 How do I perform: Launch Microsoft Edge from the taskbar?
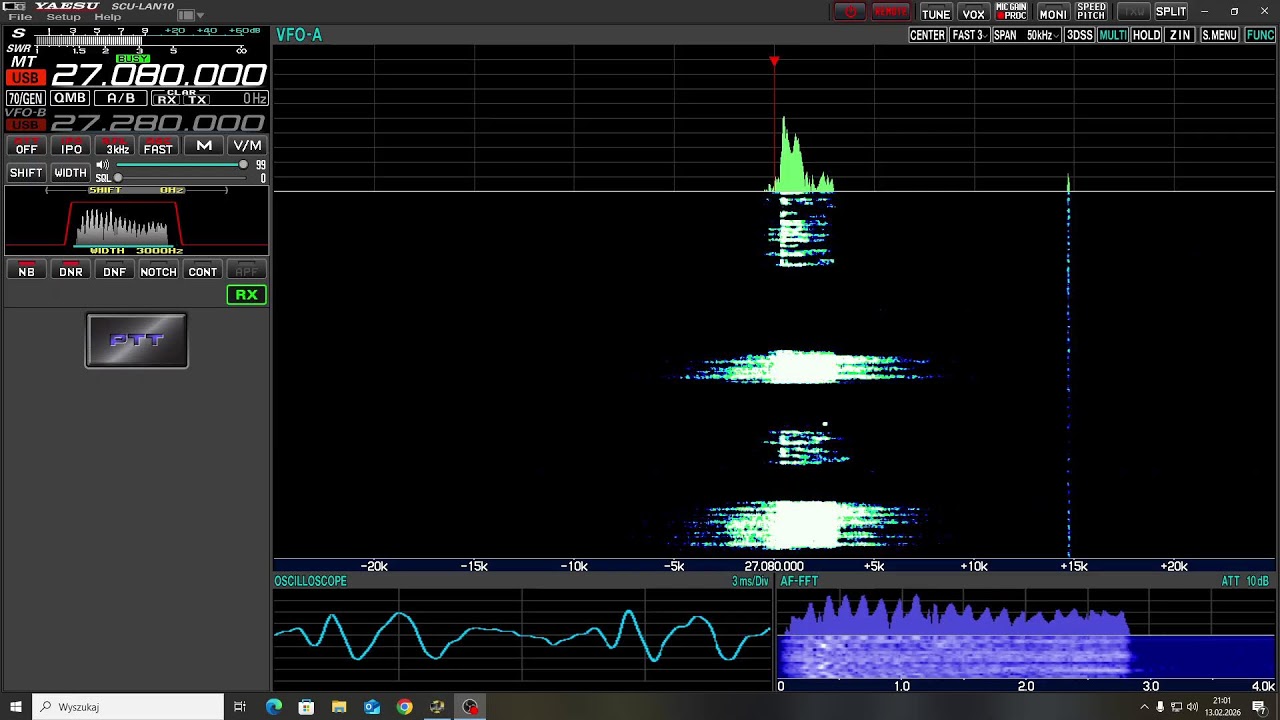click(273, 707)
